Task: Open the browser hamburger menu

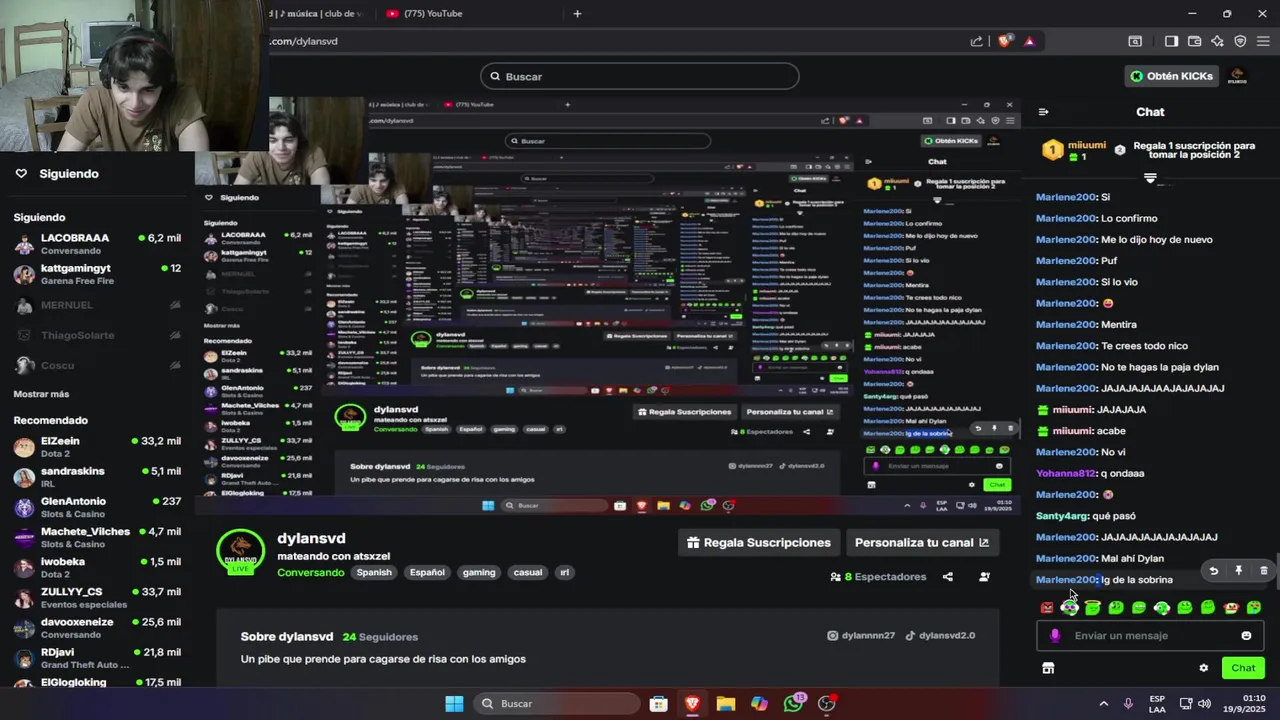Action: point(1263,41)
